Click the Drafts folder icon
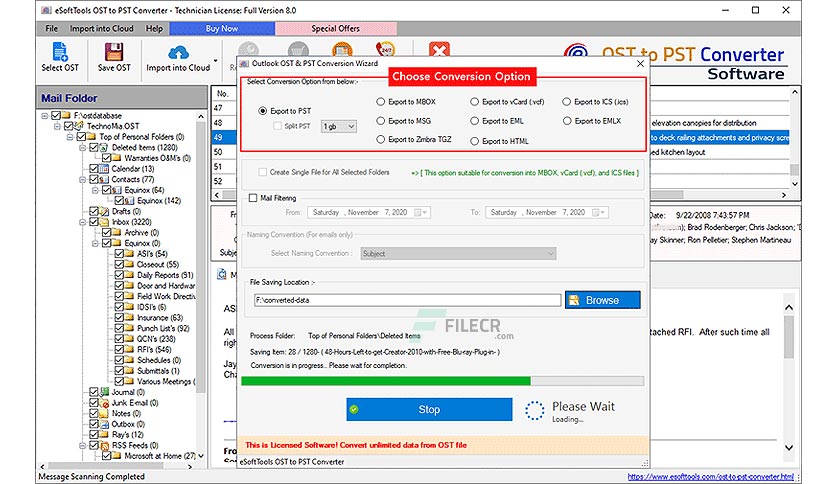The height and width of the screenshot is (484, 836). point(104,211)
